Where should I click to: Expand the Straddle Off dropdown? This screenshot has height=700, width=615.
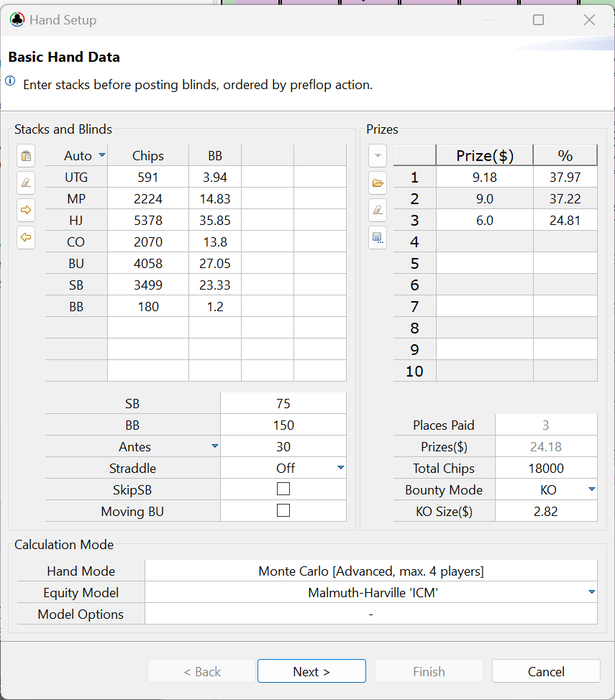coord(341,467)
